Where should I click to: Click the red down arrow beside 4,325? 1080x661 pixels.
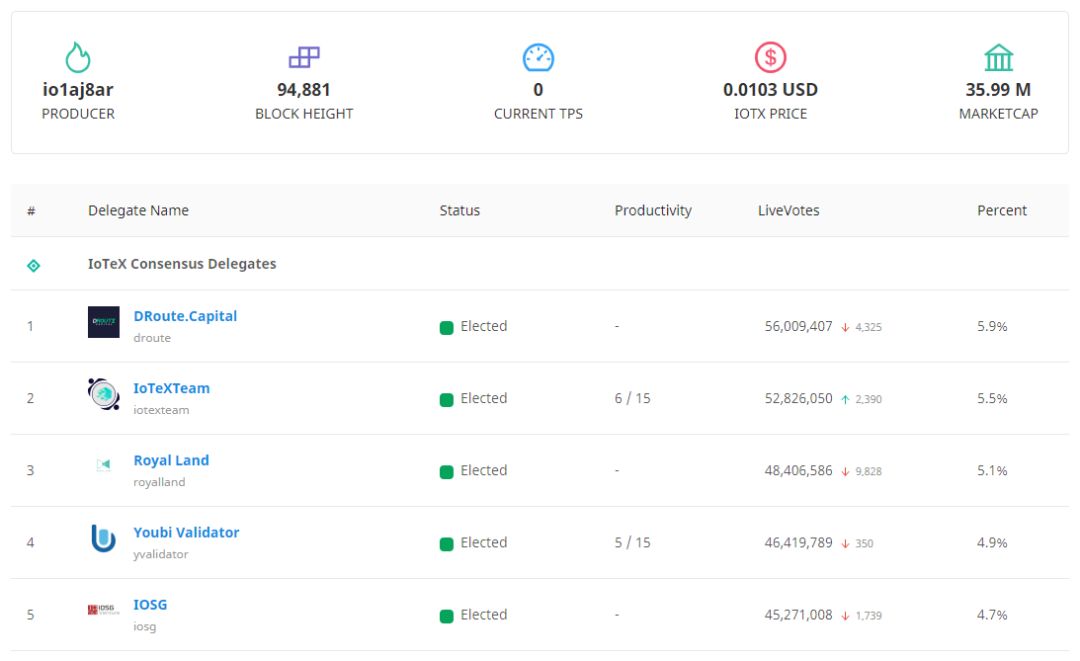coord(845,327)
